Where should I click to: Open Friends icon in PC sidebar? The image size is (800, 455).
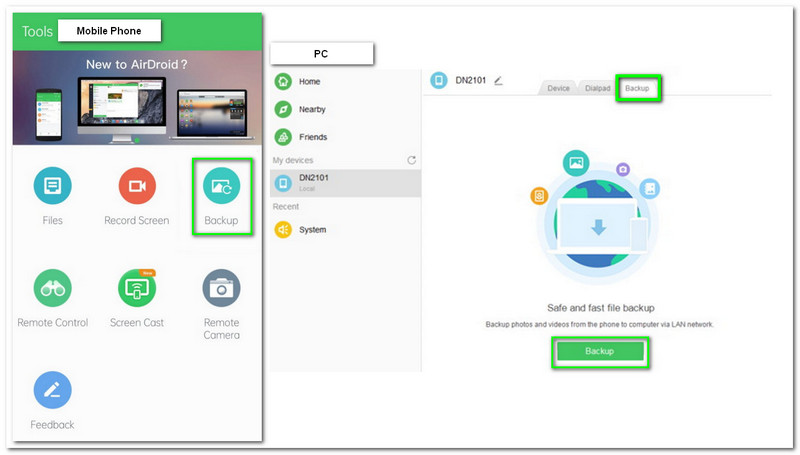(283, 137)
